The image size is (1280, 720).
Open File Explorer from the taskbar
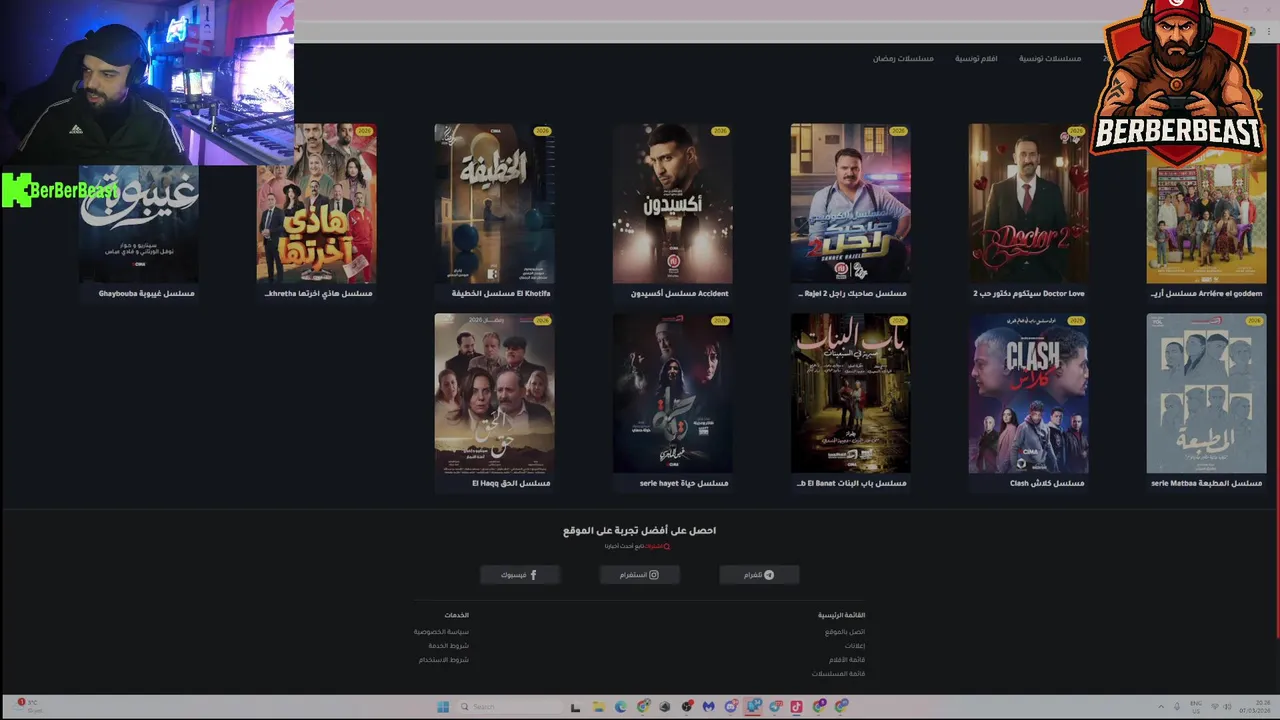tap(598, 706)
